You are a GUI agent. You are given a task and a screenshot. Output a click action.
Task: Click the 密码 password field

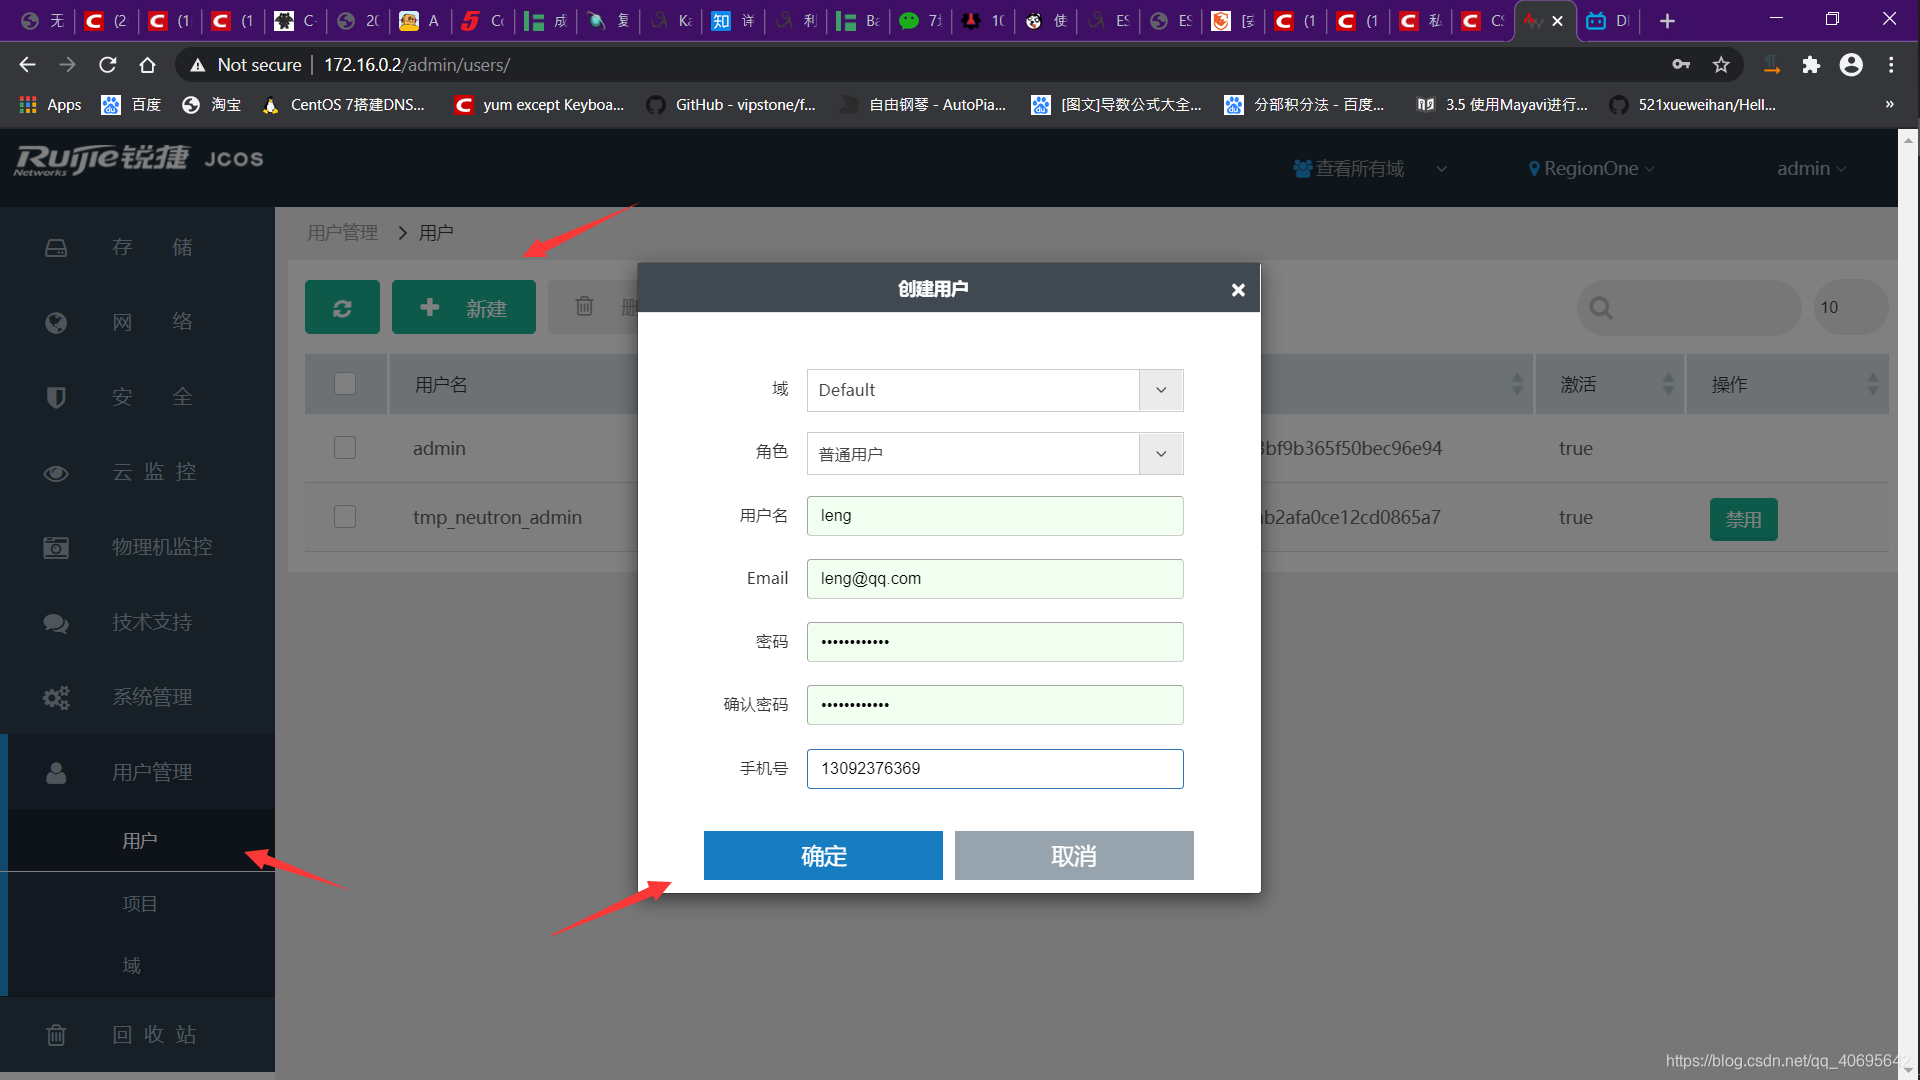point(995,642)
